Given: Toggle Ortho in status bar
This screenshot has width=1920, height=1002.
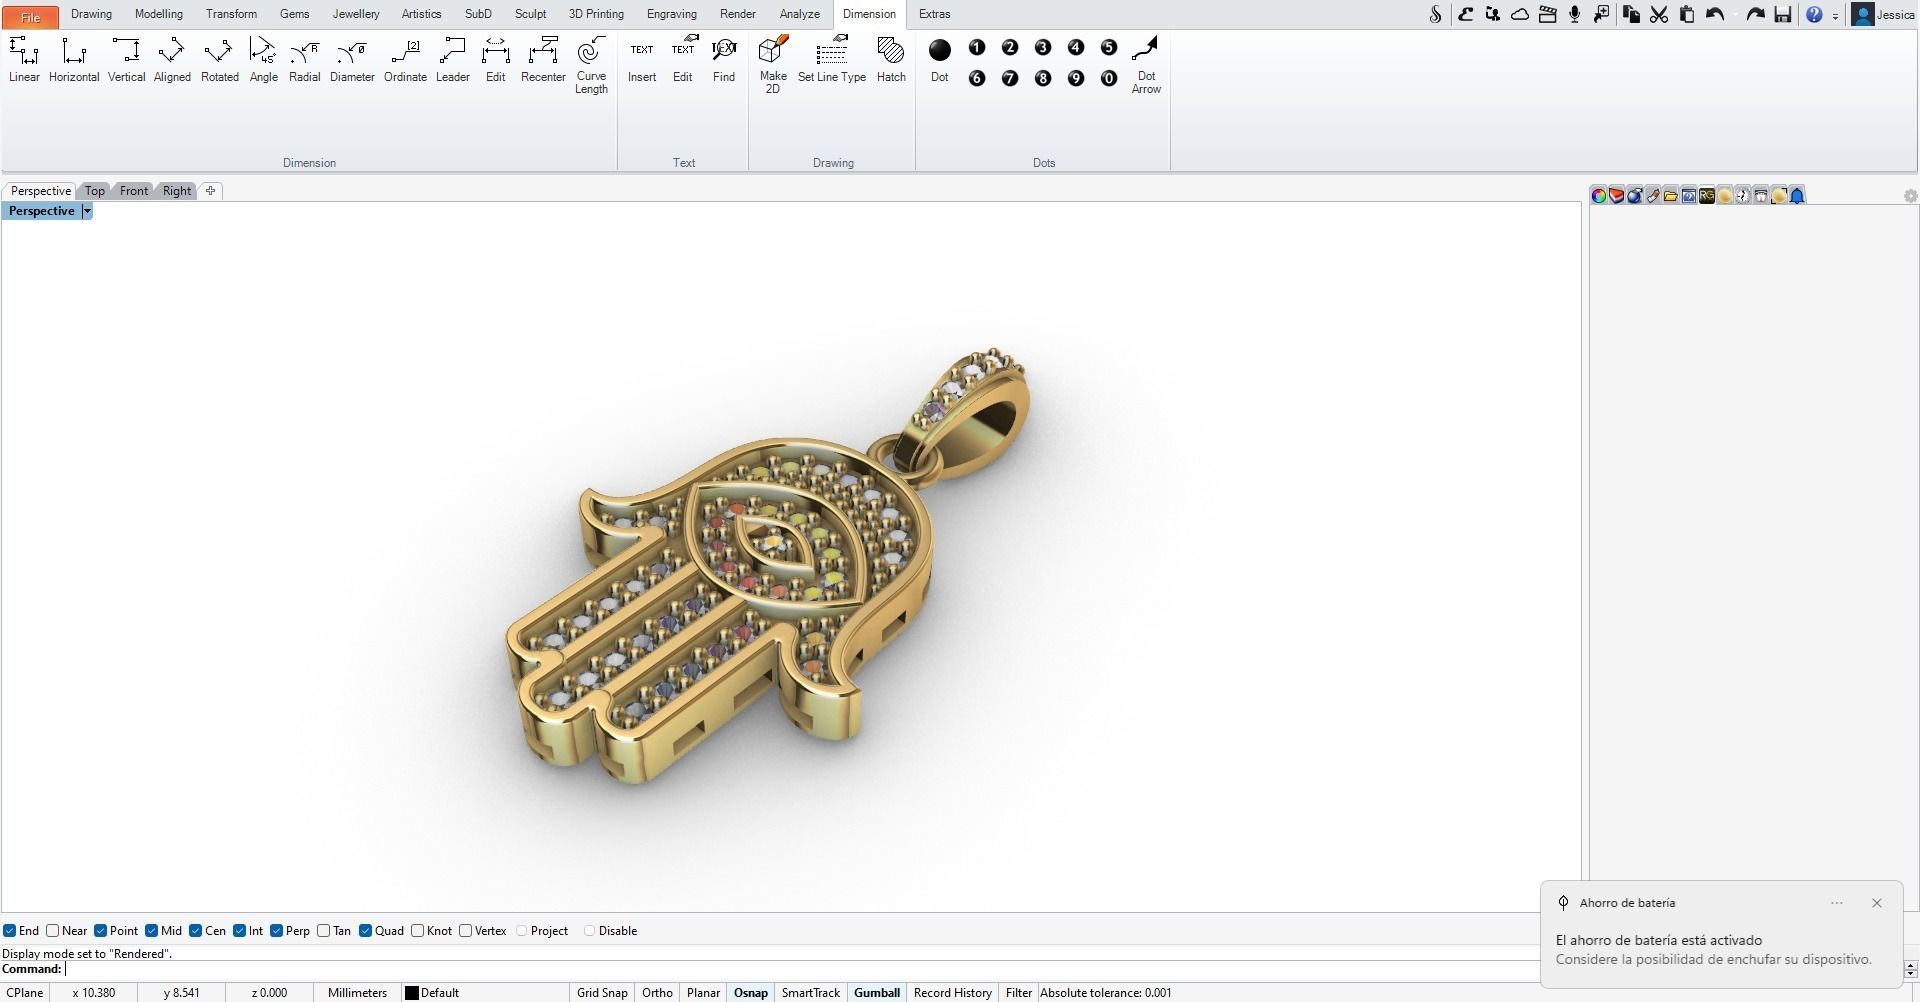Looking at the screenshot, I should 657,993.
